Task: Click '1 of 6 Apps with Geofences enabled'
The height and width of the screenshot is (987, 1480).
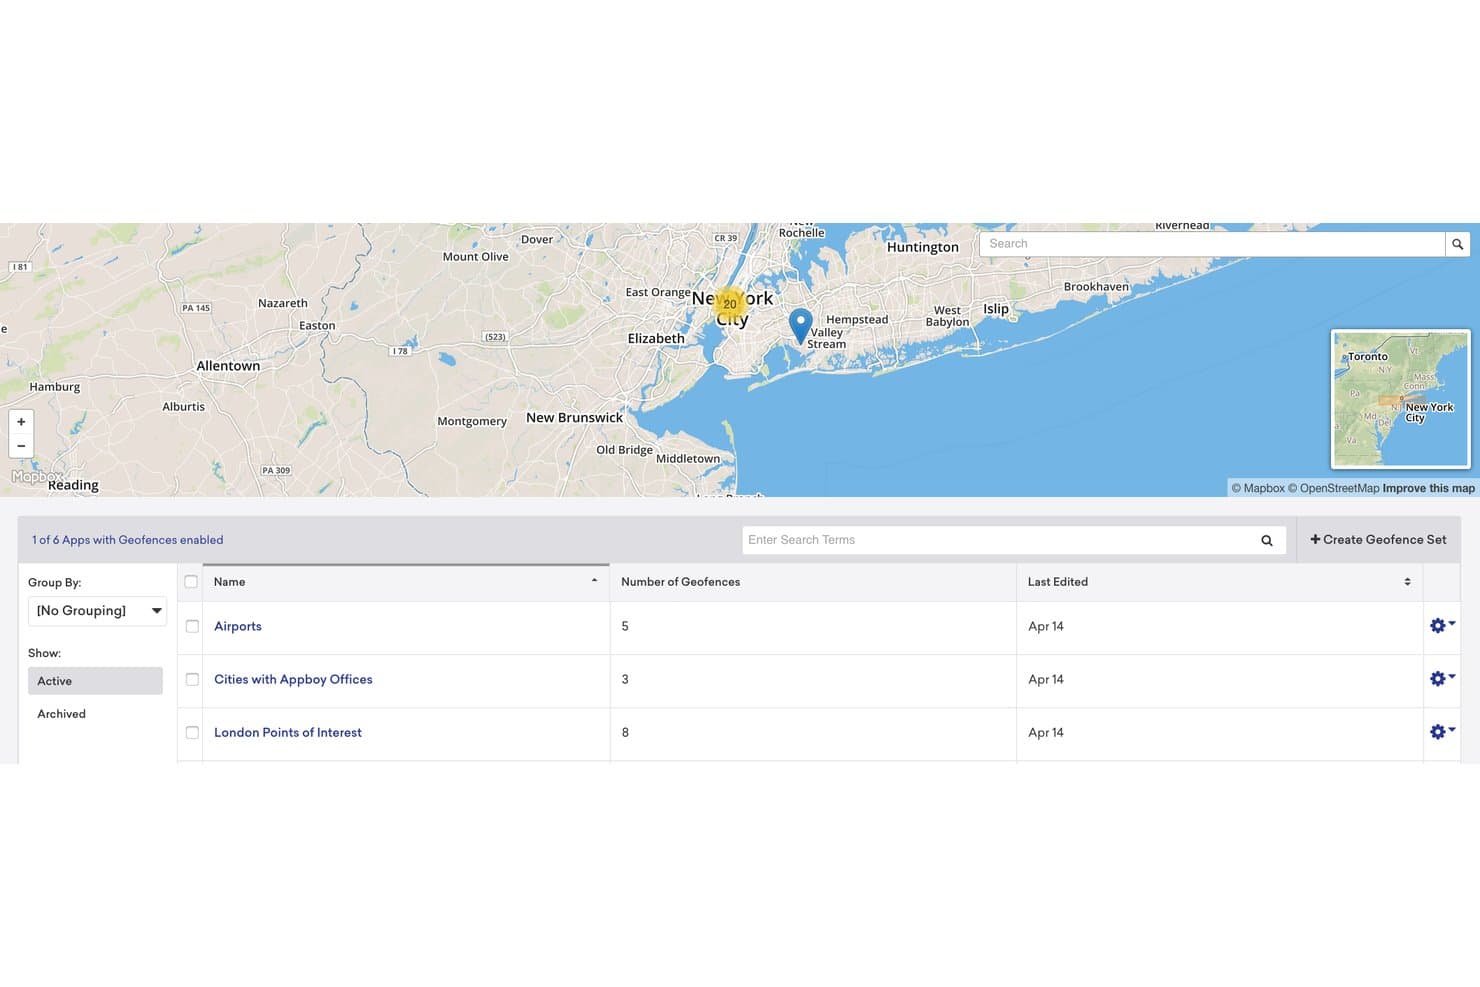Action: click(x=127, y=540)
